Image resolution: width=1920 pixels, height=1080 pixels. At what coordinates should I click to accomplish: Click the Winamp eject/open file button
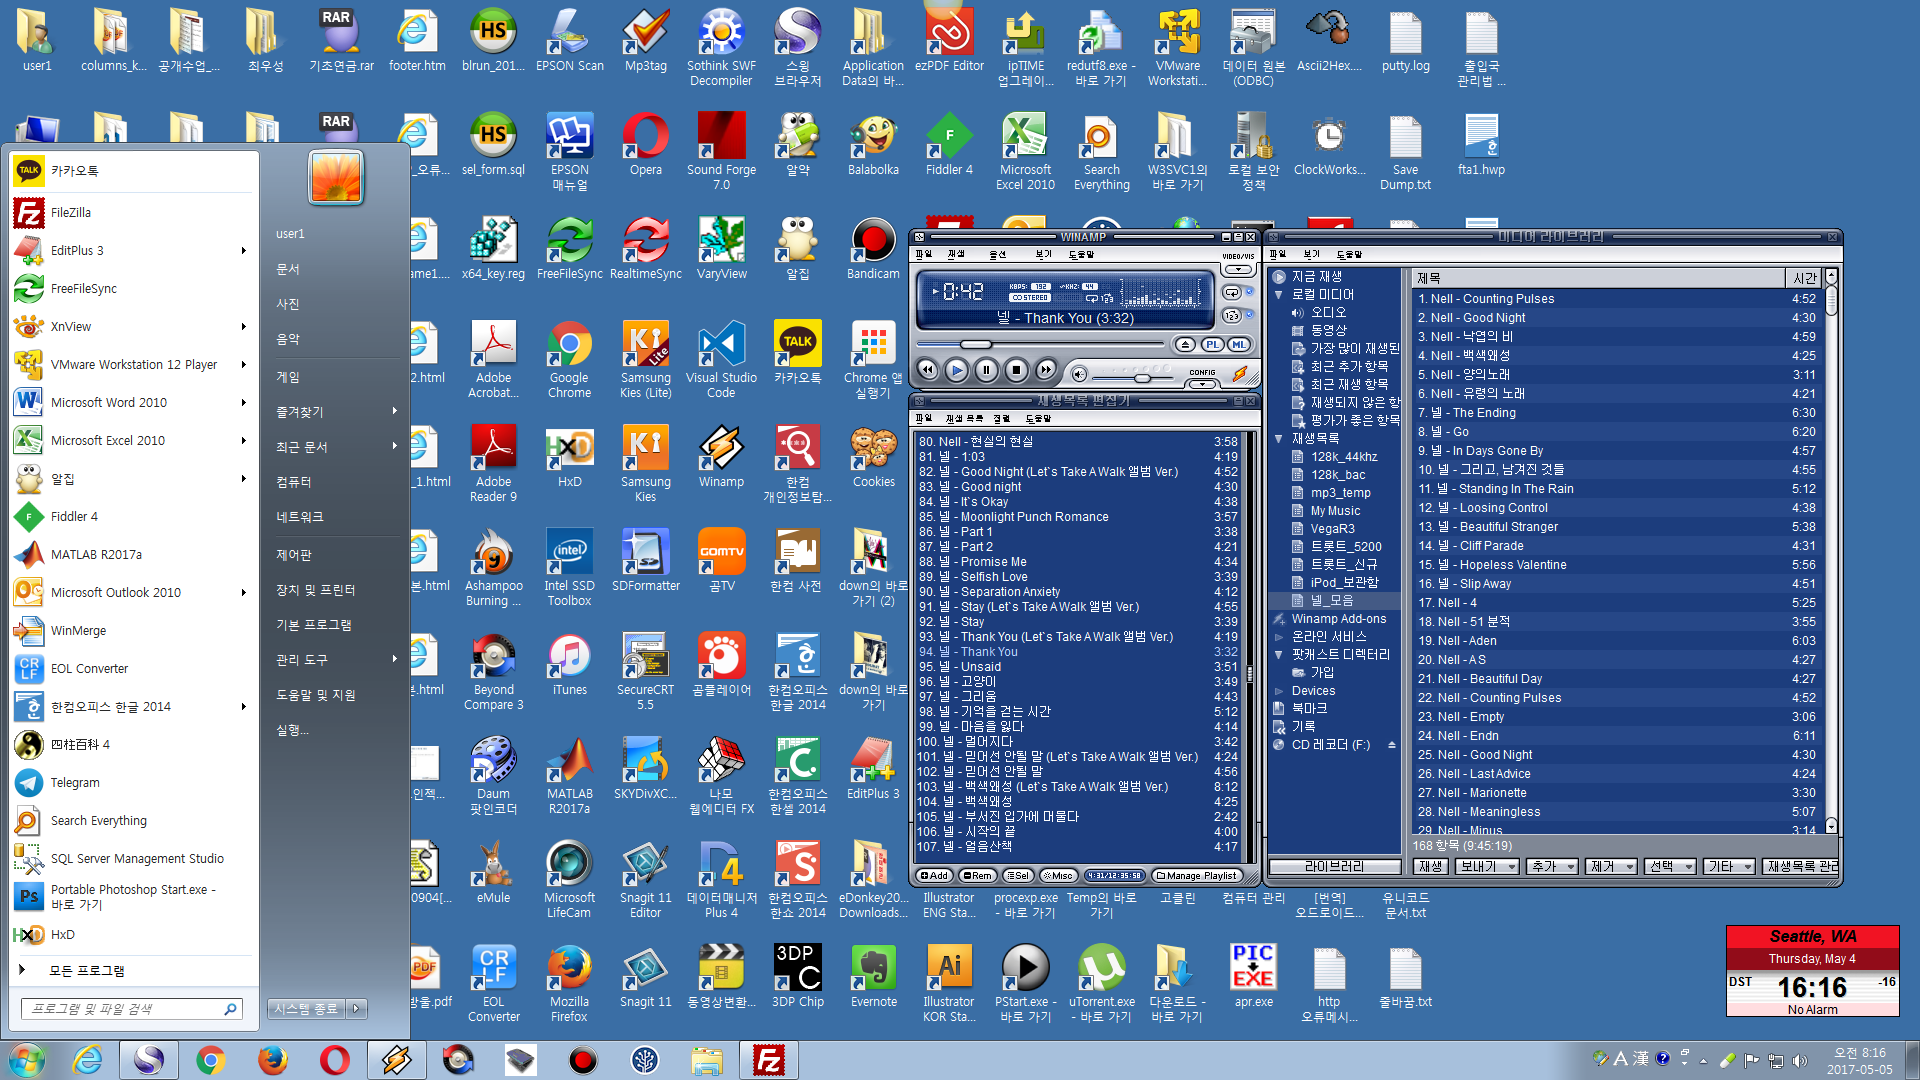[x=1185, y=344]
